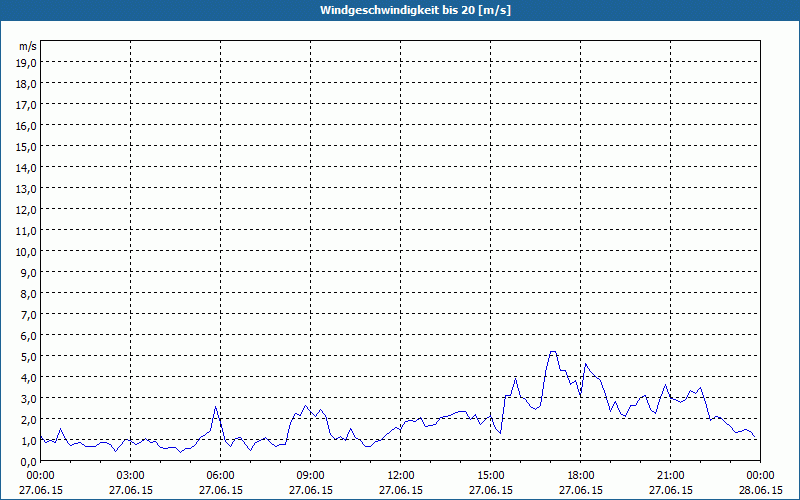Select the 15,0 y-axis label
800x500 pixels.
28,147
